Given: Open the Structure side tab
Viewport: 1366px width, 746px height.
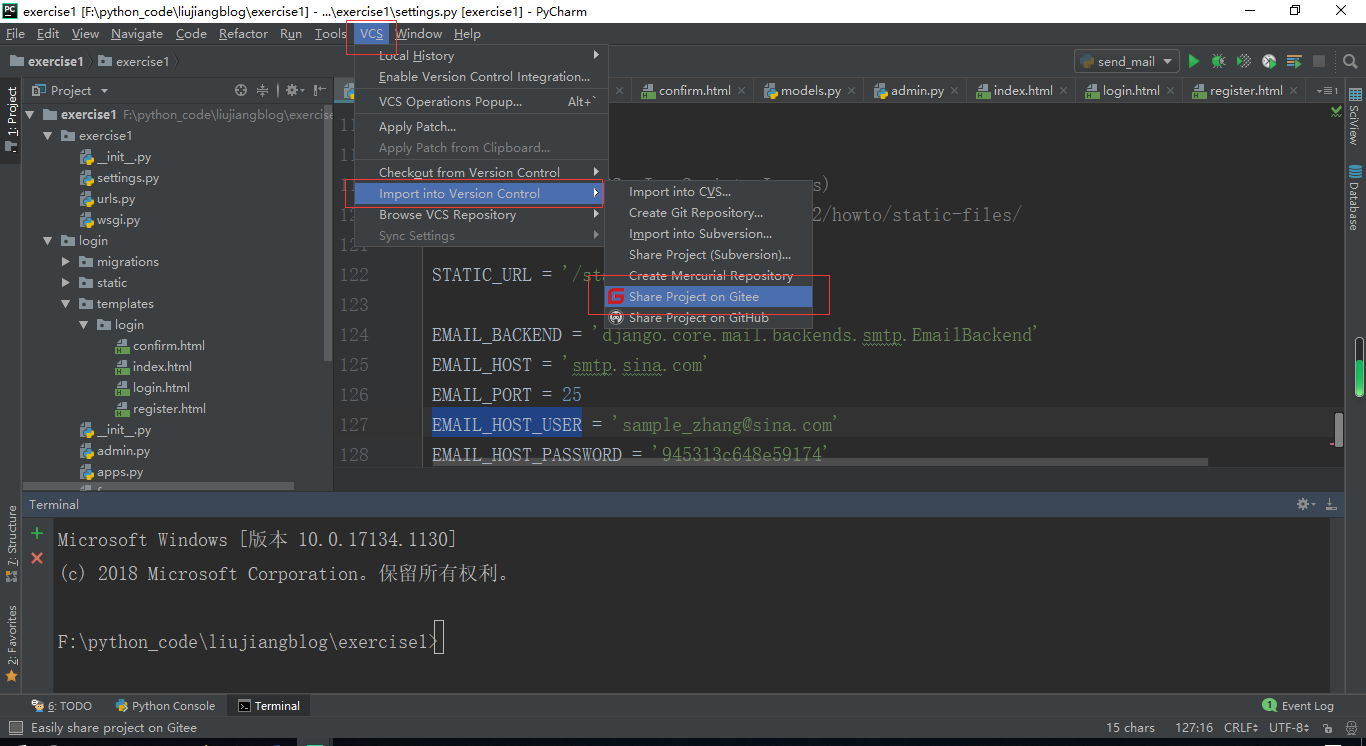Looking at the screenshot, I should point(12,543).
